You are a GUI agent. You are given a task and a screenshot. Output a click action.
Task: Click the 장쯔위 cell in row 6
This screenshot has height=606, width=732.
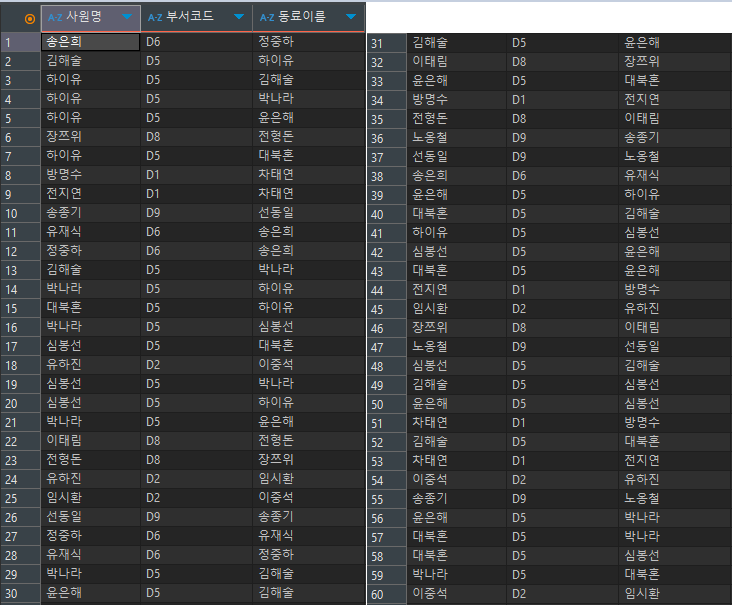[x=91, y=137]
